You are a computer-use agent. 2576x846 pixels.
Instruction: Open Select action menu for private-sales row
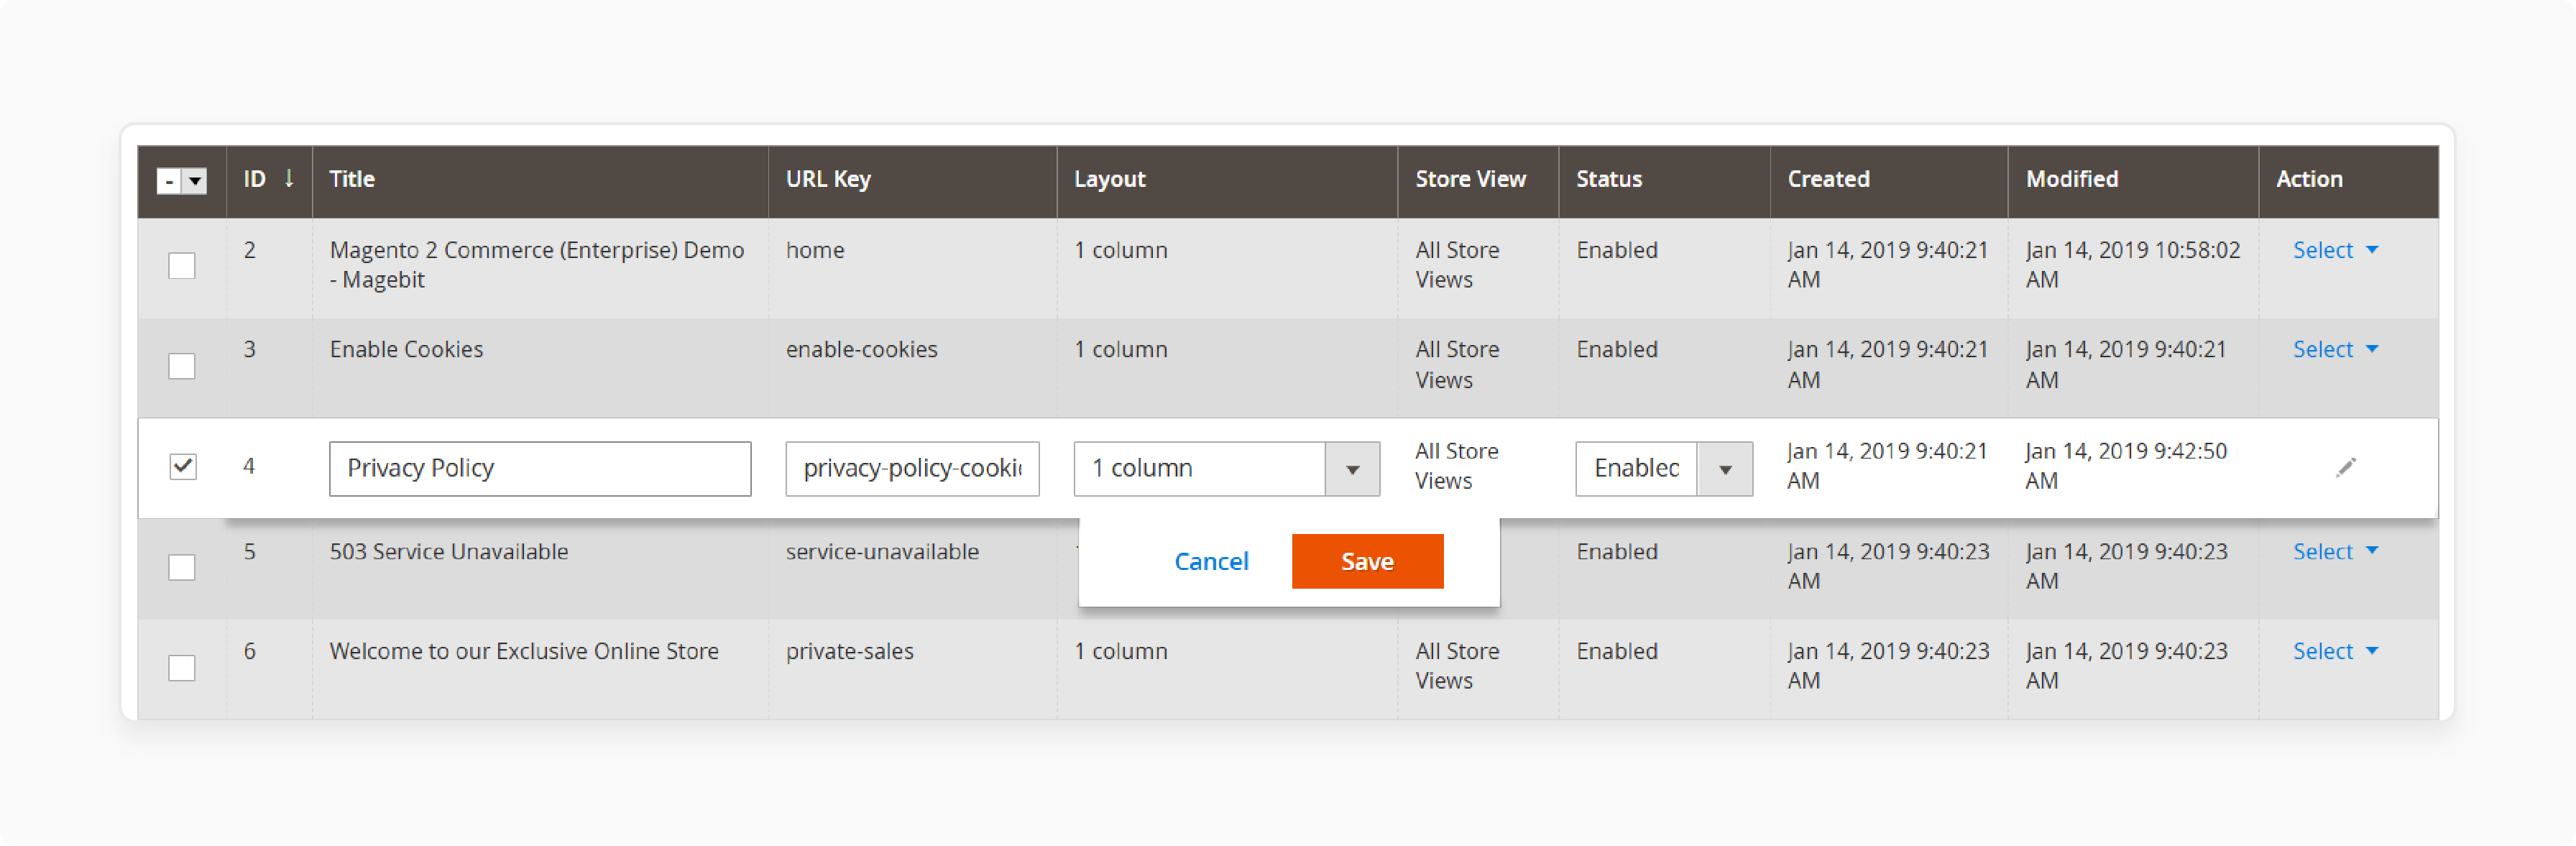point(2335,651)
